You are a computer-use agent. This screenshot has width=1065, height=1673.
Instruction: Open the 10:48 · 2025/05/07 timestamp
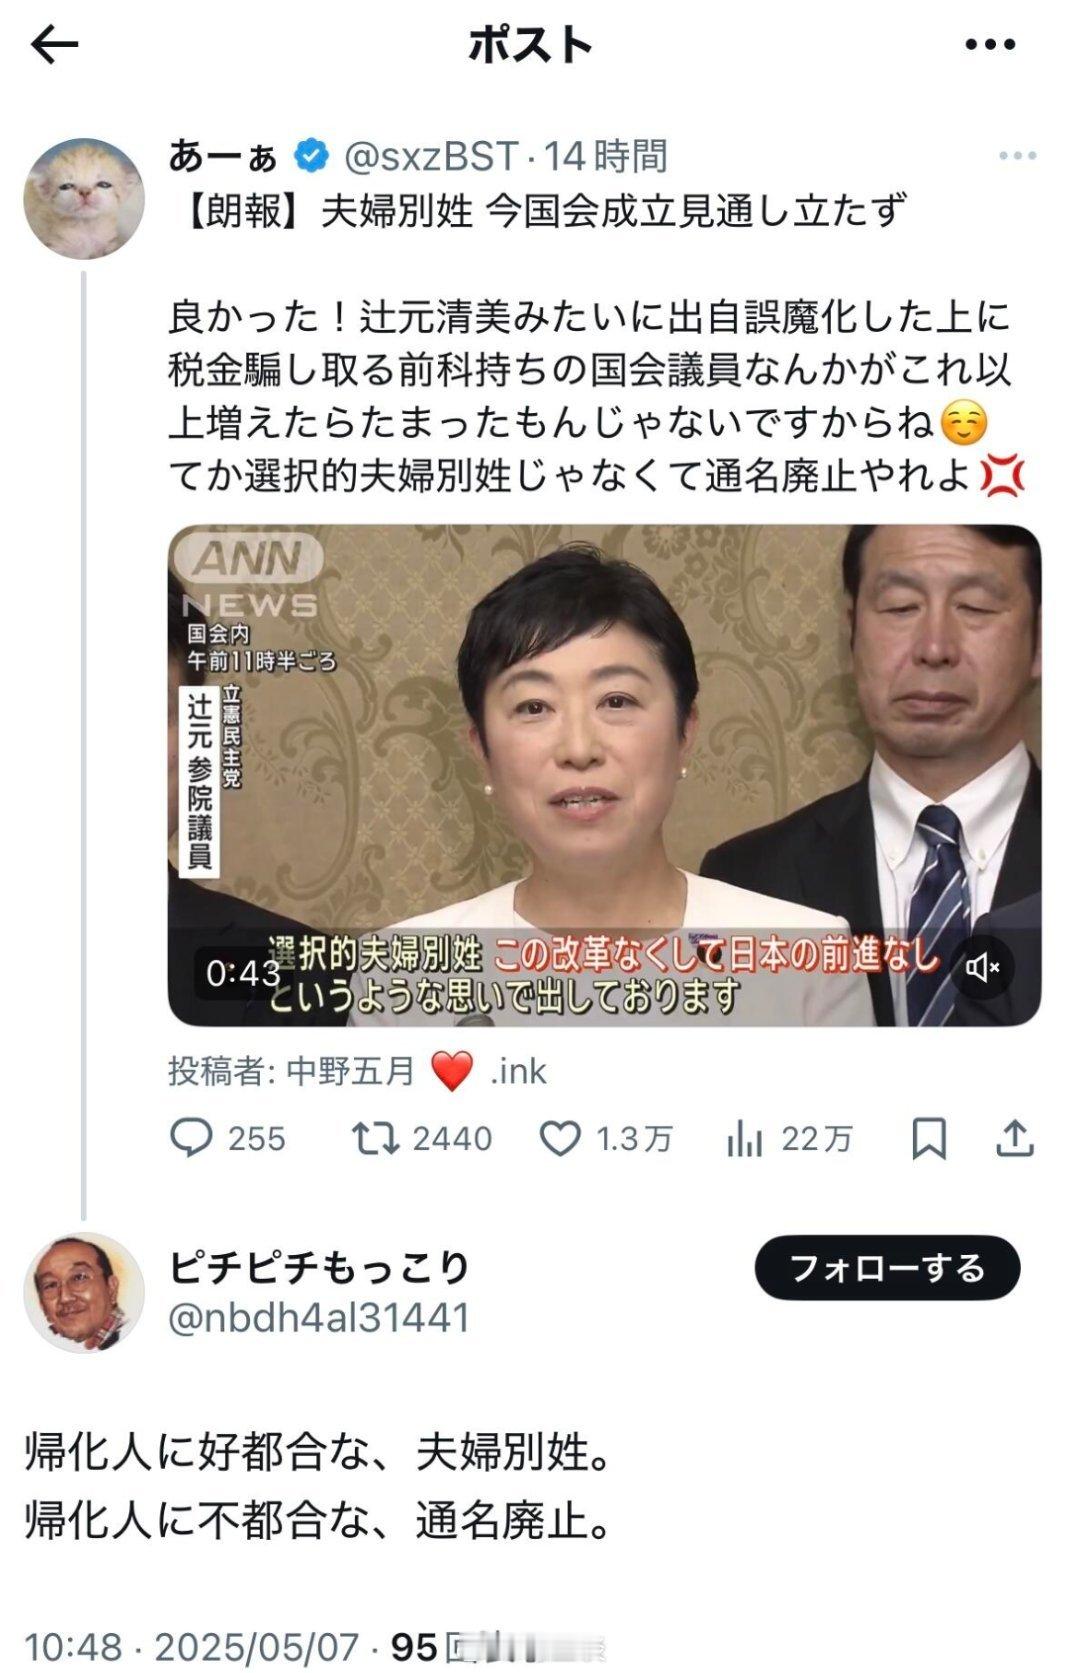click(191, 1647)
